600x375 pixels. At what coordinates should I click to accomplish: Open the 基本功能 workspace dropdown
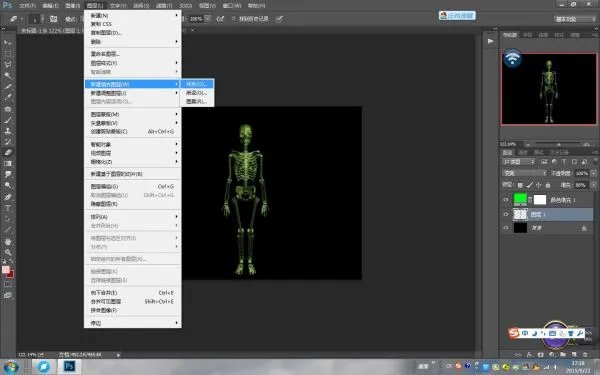[x=575, y=19]
